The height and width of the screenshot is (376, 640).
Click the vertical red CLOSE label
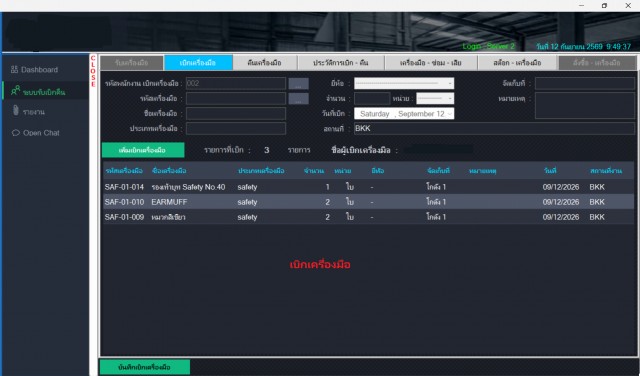(x=93, y=71)
